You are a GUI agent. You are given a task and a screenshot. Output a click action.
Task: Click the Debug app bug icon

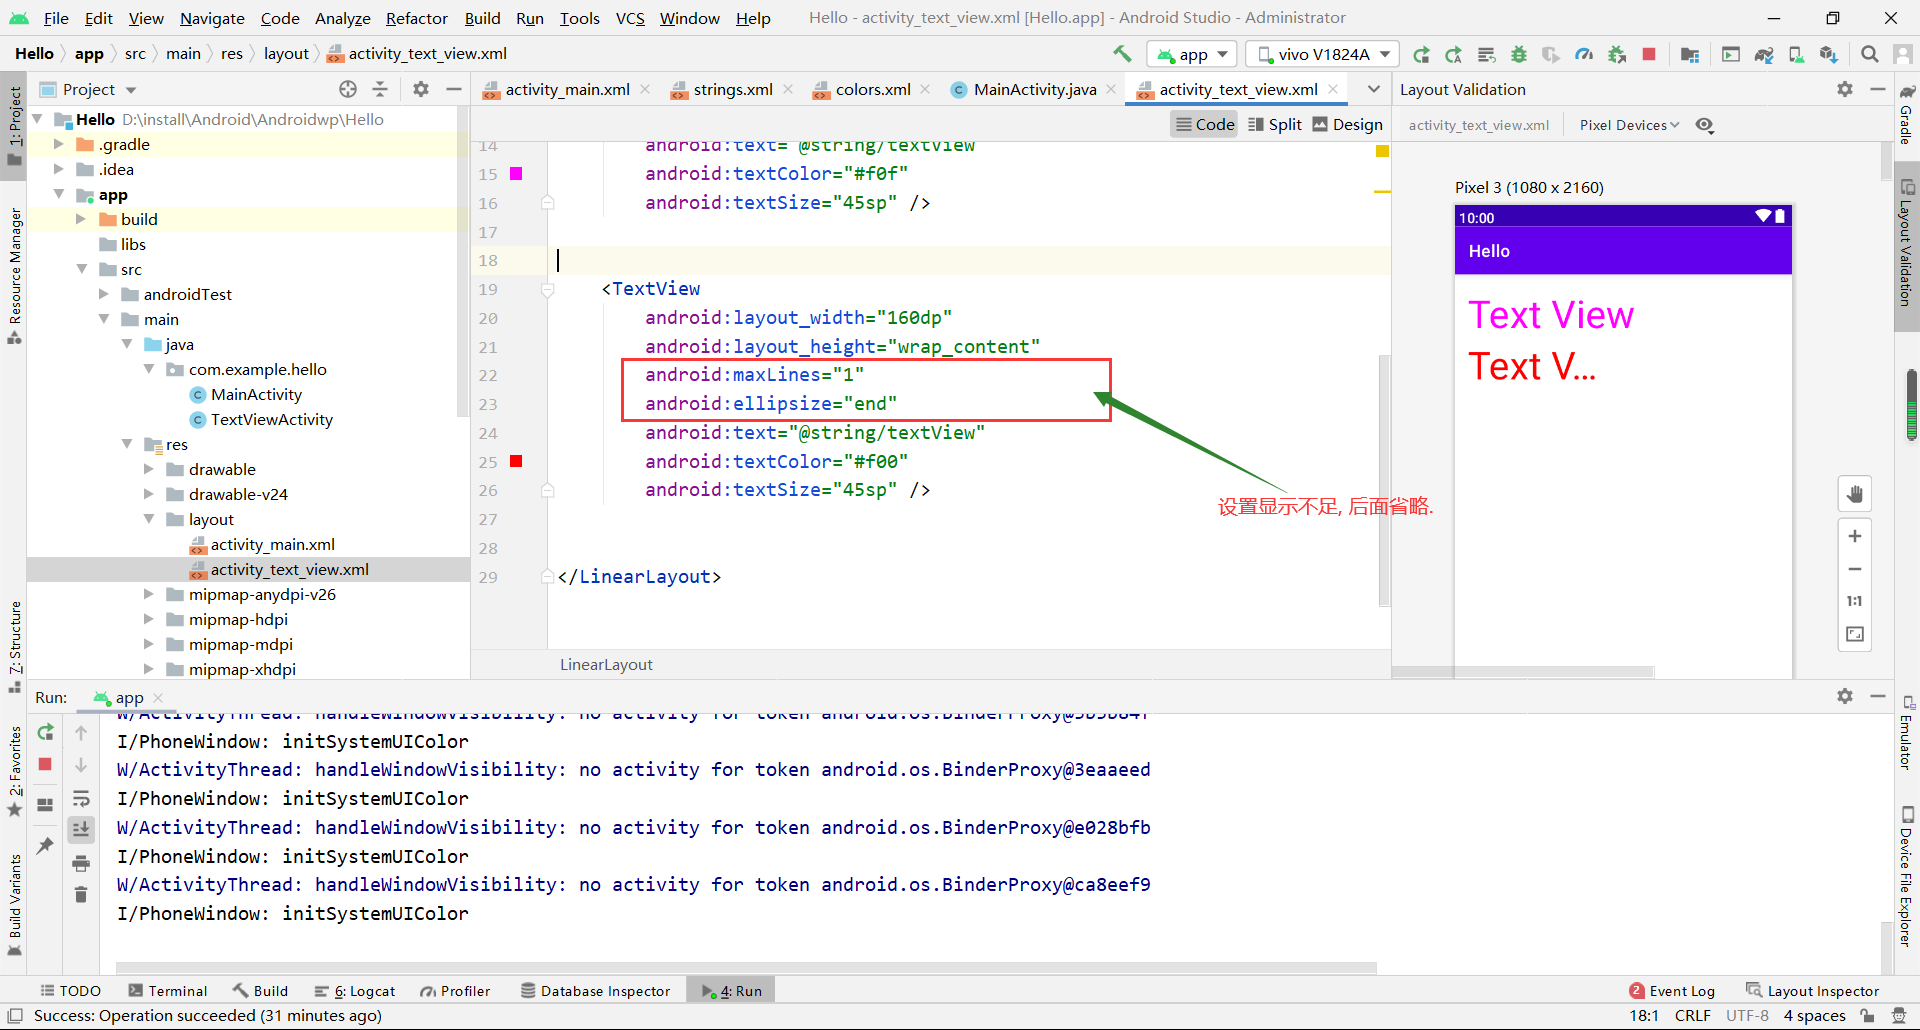pos(1519,54)
